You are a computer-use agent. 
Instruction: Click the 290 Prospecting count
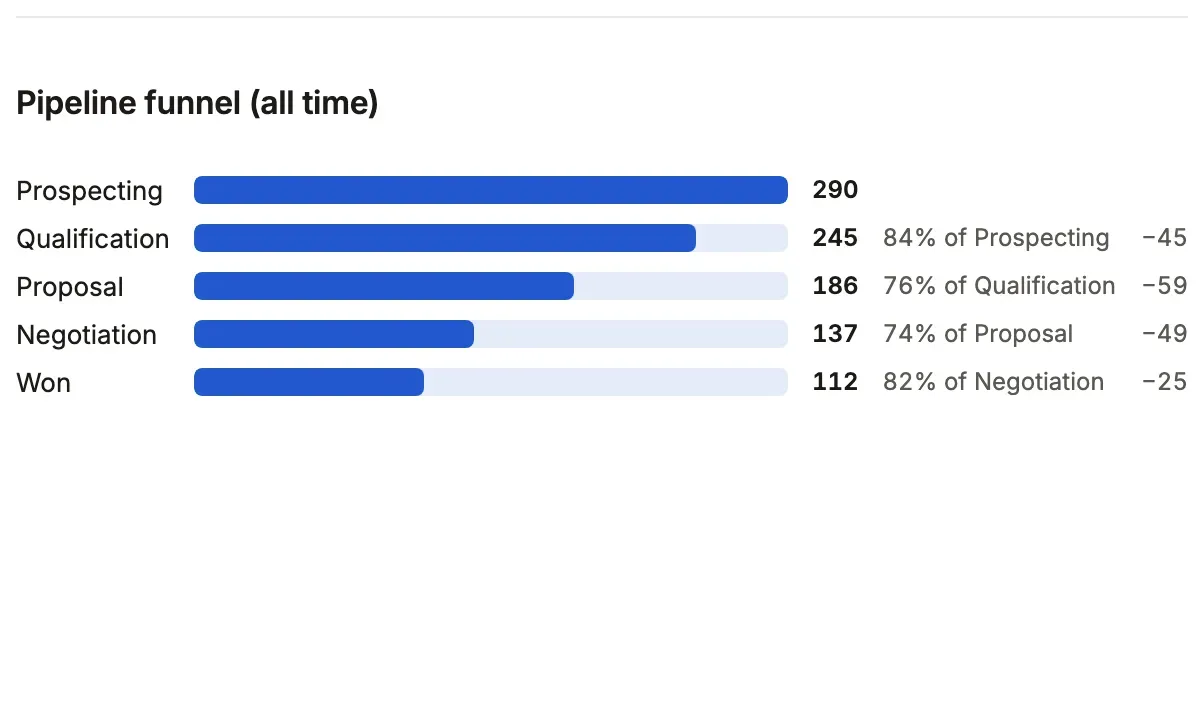tap(835, 190)
